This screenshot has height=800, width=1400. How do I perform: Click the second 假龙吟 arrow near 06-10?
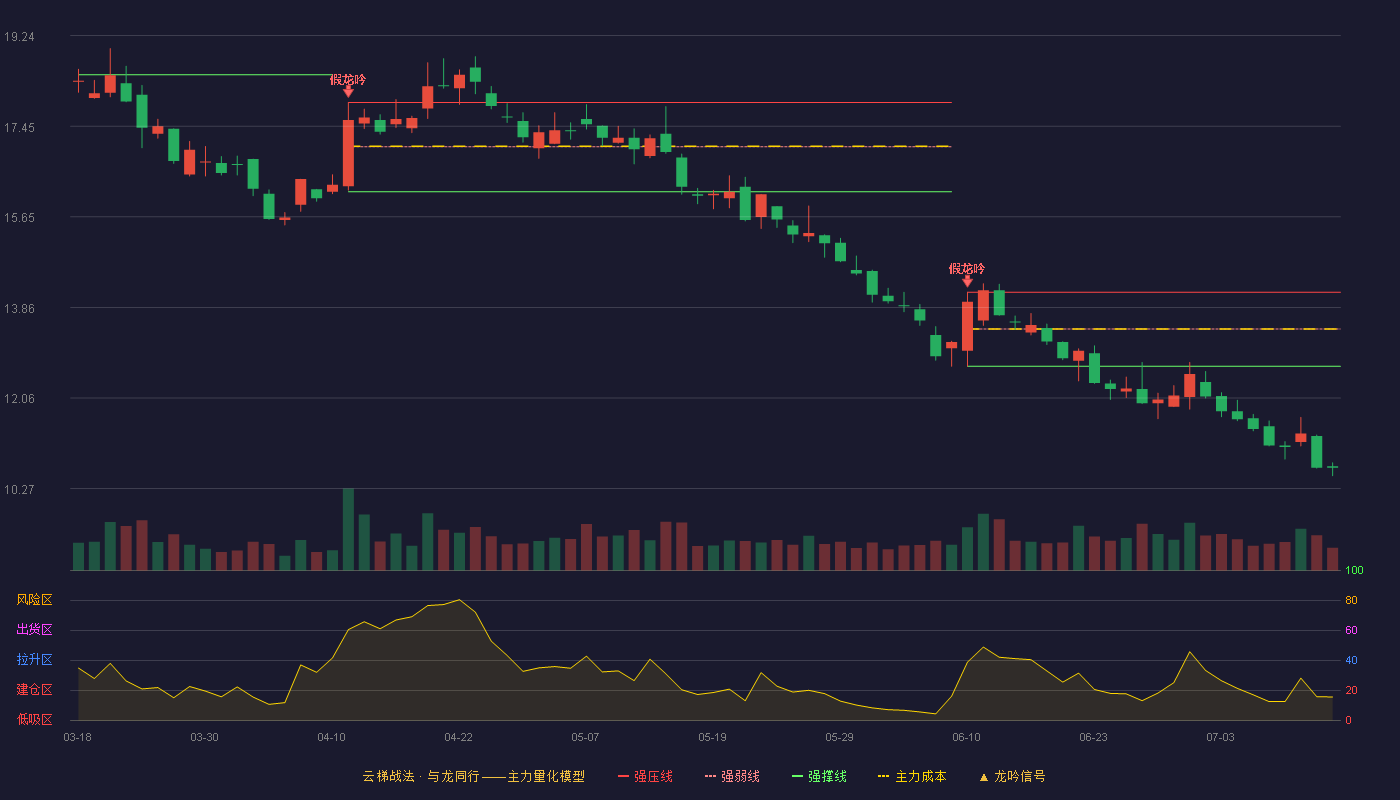click(x=967, y=282)
